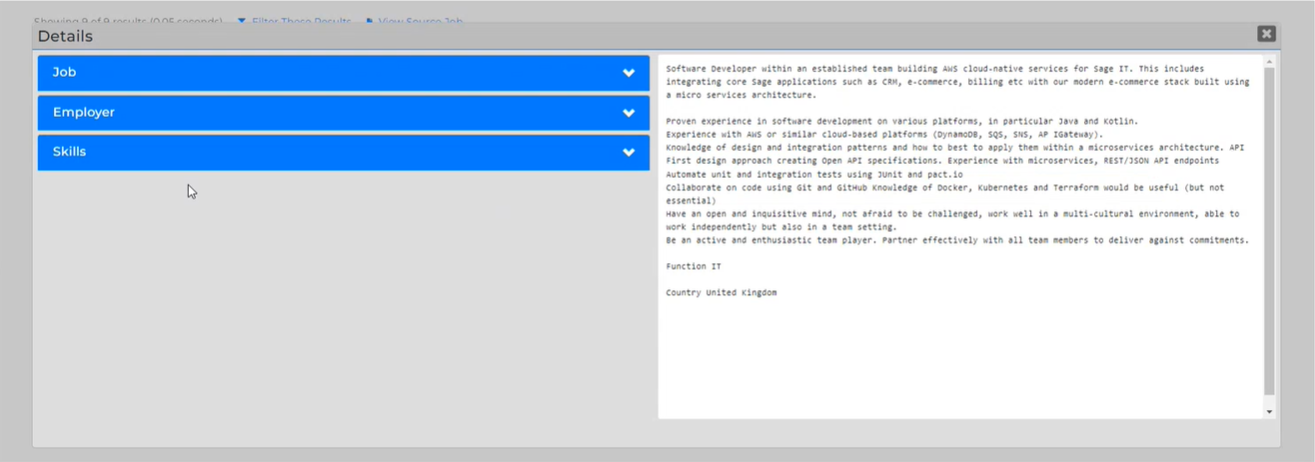Click the scrollbar track below the thumb
Screen dimensions: 1315x462
point(1269,400)
